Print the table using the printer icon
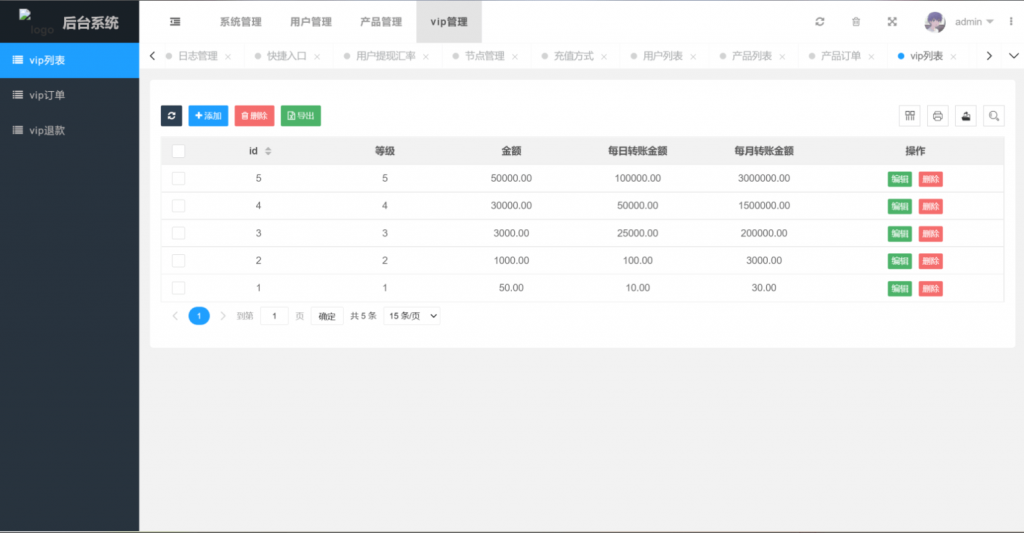This screenshot has height=533, width=1024. tap(938, 116)
